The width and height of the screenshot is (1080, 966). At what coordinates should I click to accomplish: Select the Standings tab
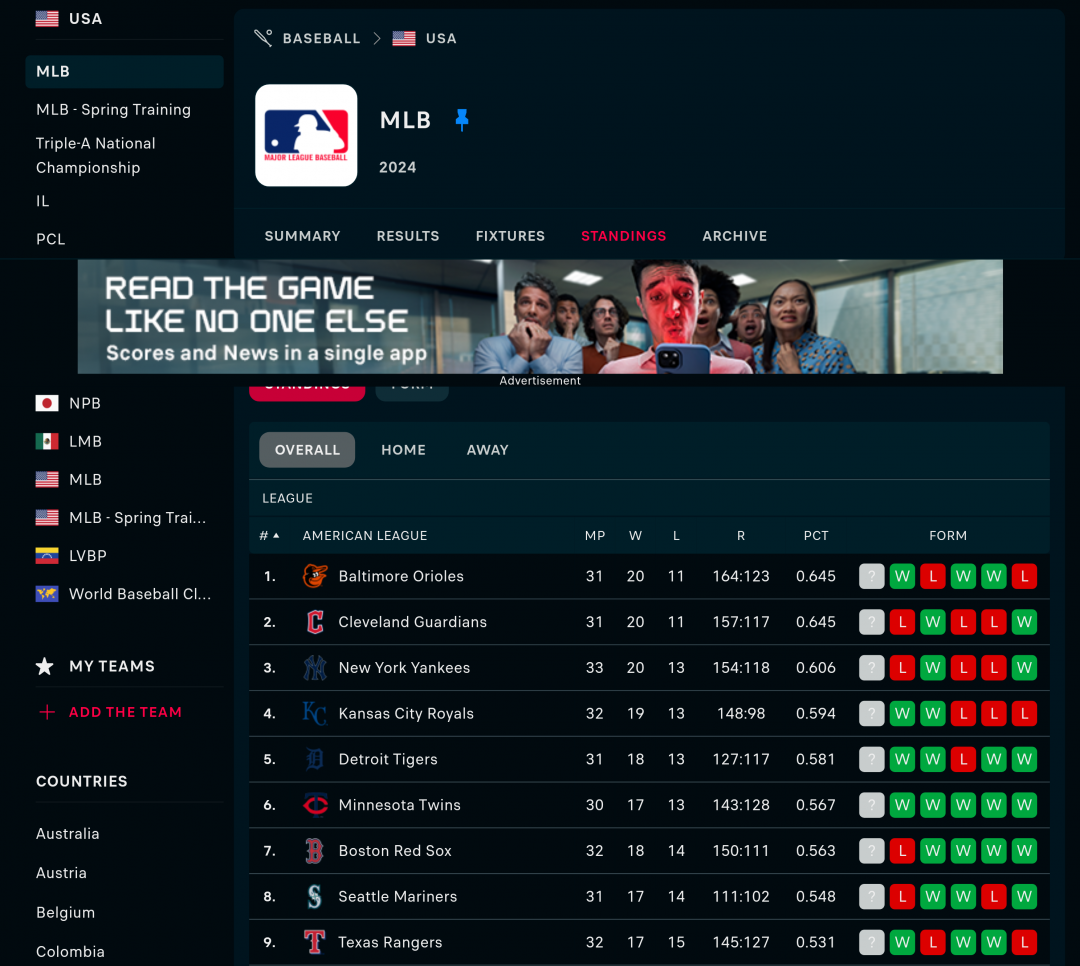point(623,236)
